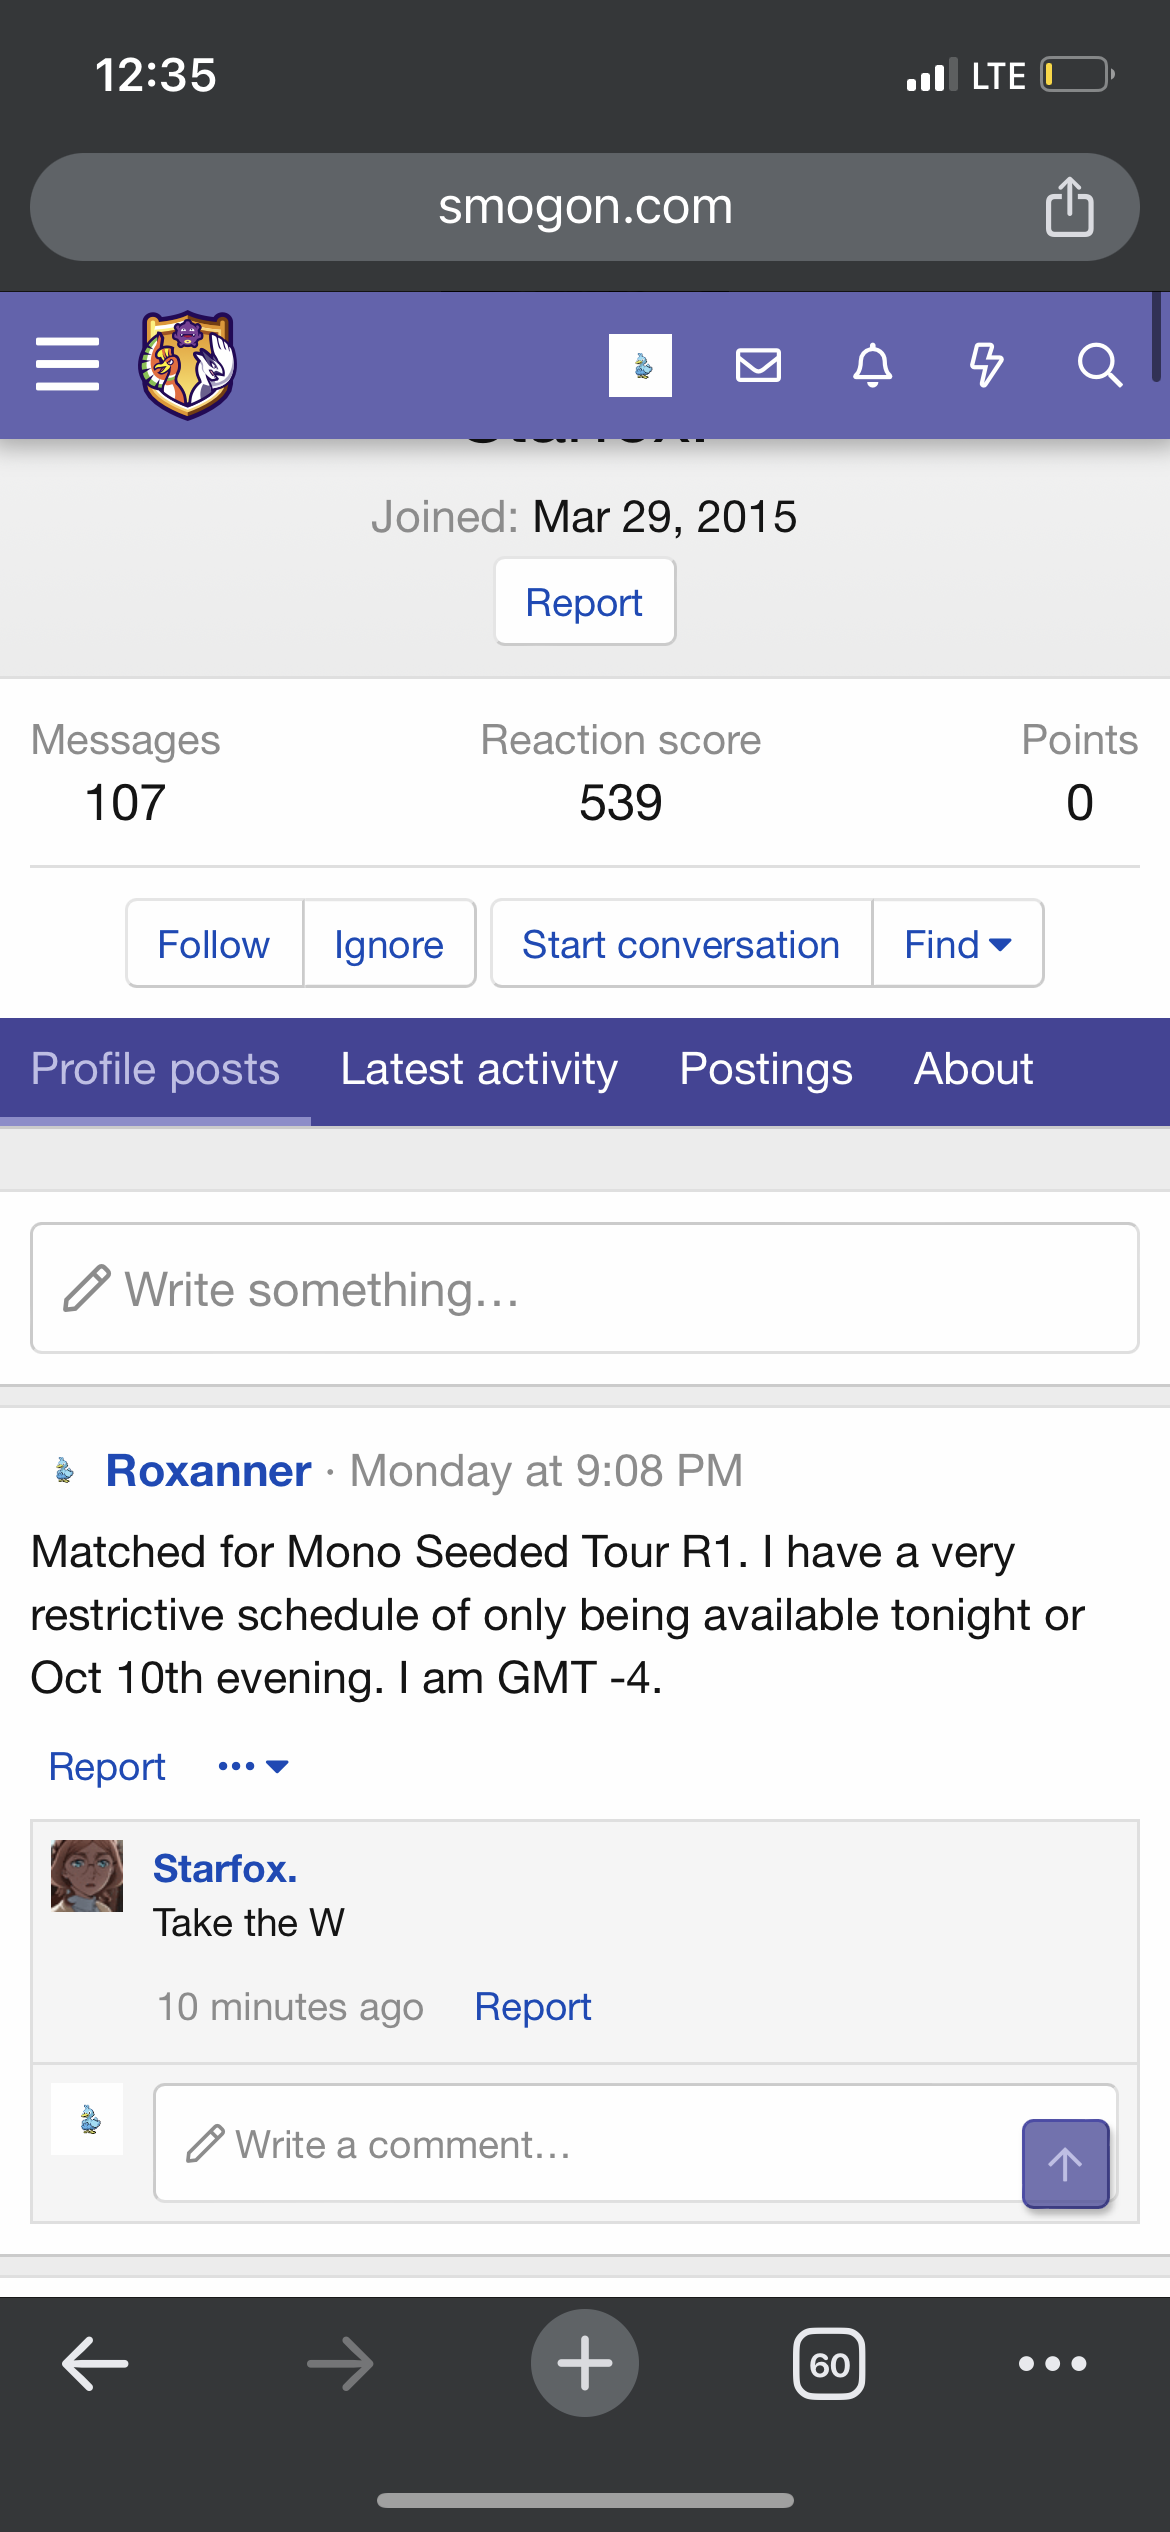Screen dimensions: 1170x2532
Task: Open the inbox envelope icon
Action: (x=758, y=365)
